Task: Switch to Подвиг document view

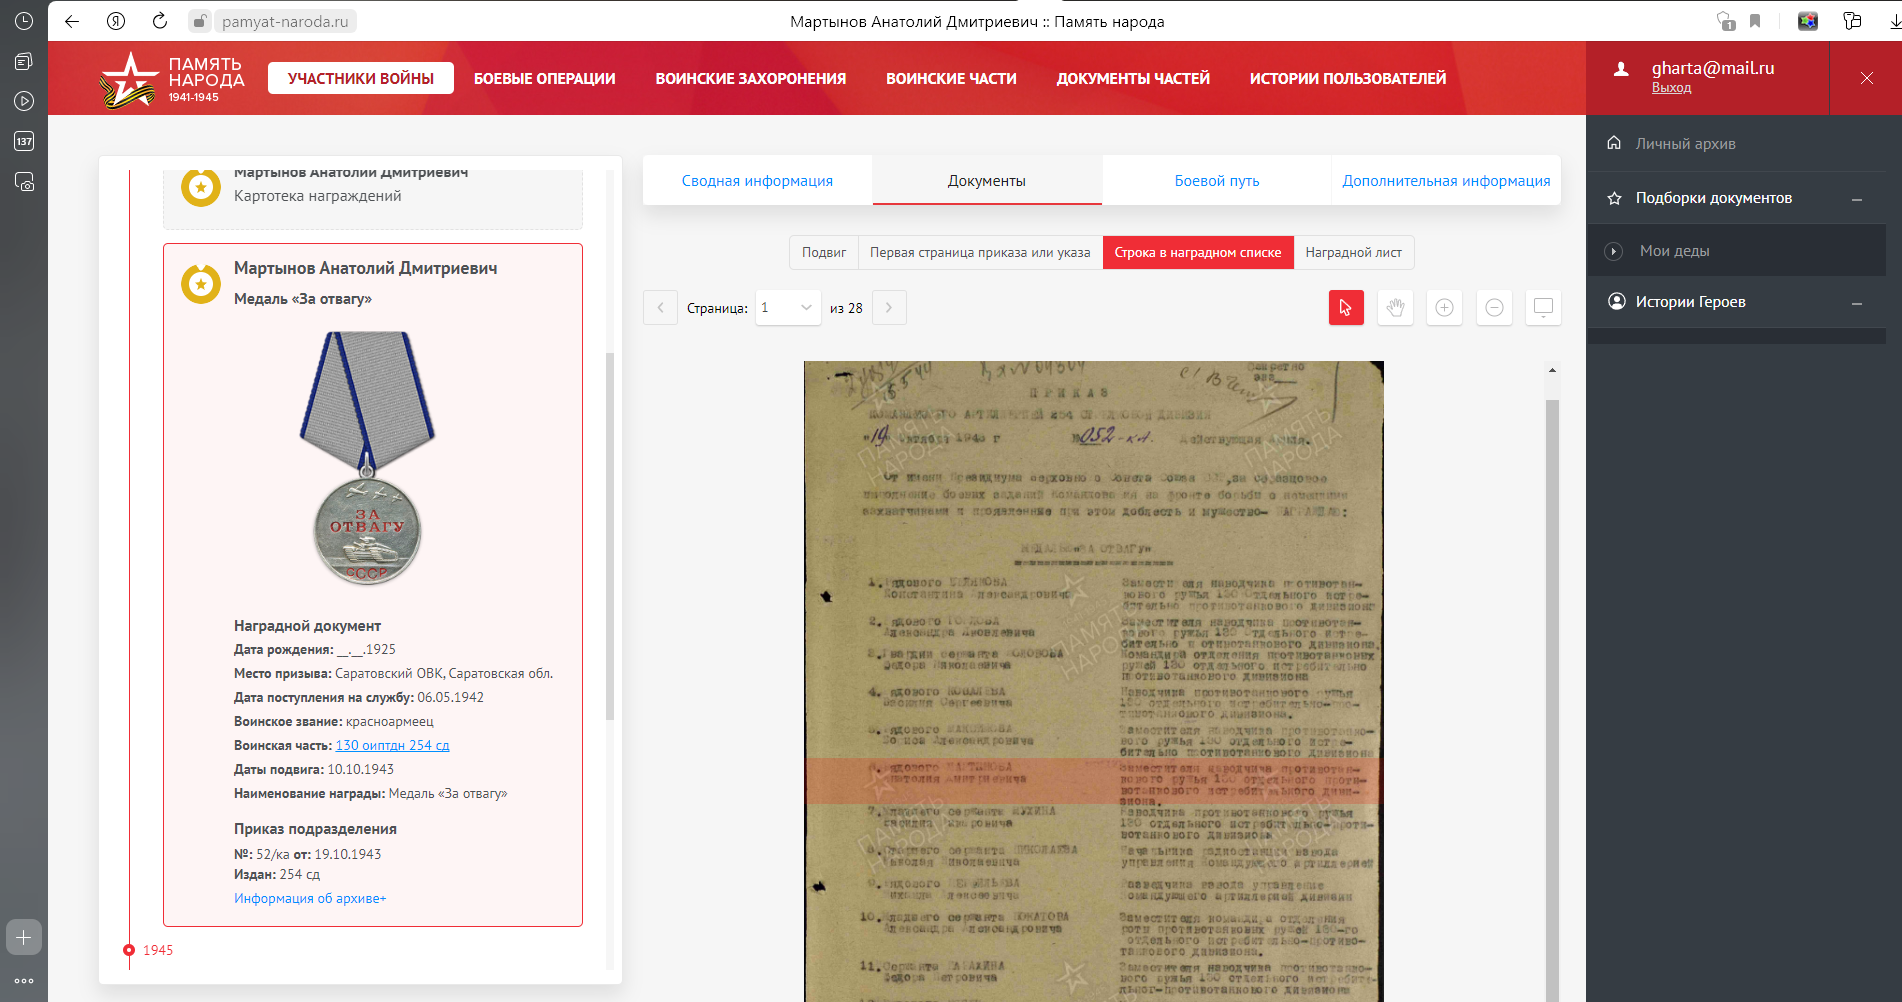Action: tap(823, 253)
